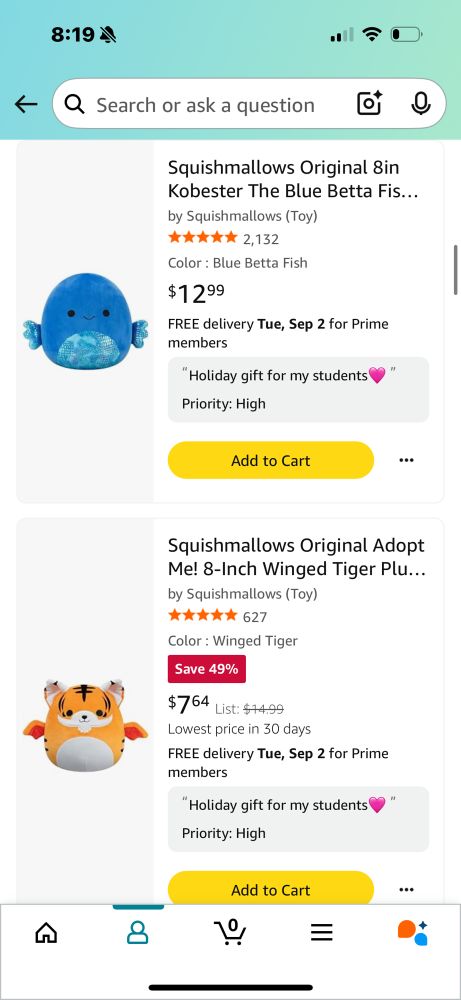461x1000 pixels.
Task: Open the winged tiger product image
Action: coord(85,726)
